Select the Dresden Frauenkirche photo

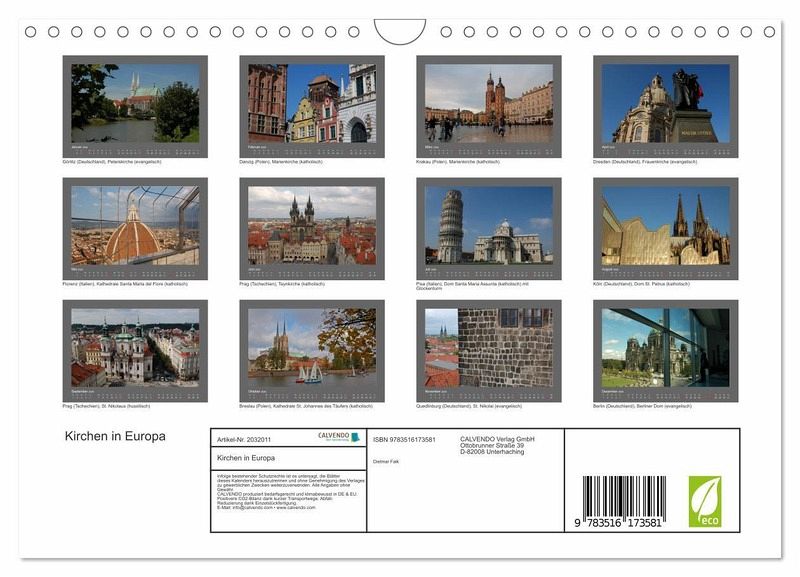[x=665, y=105]
